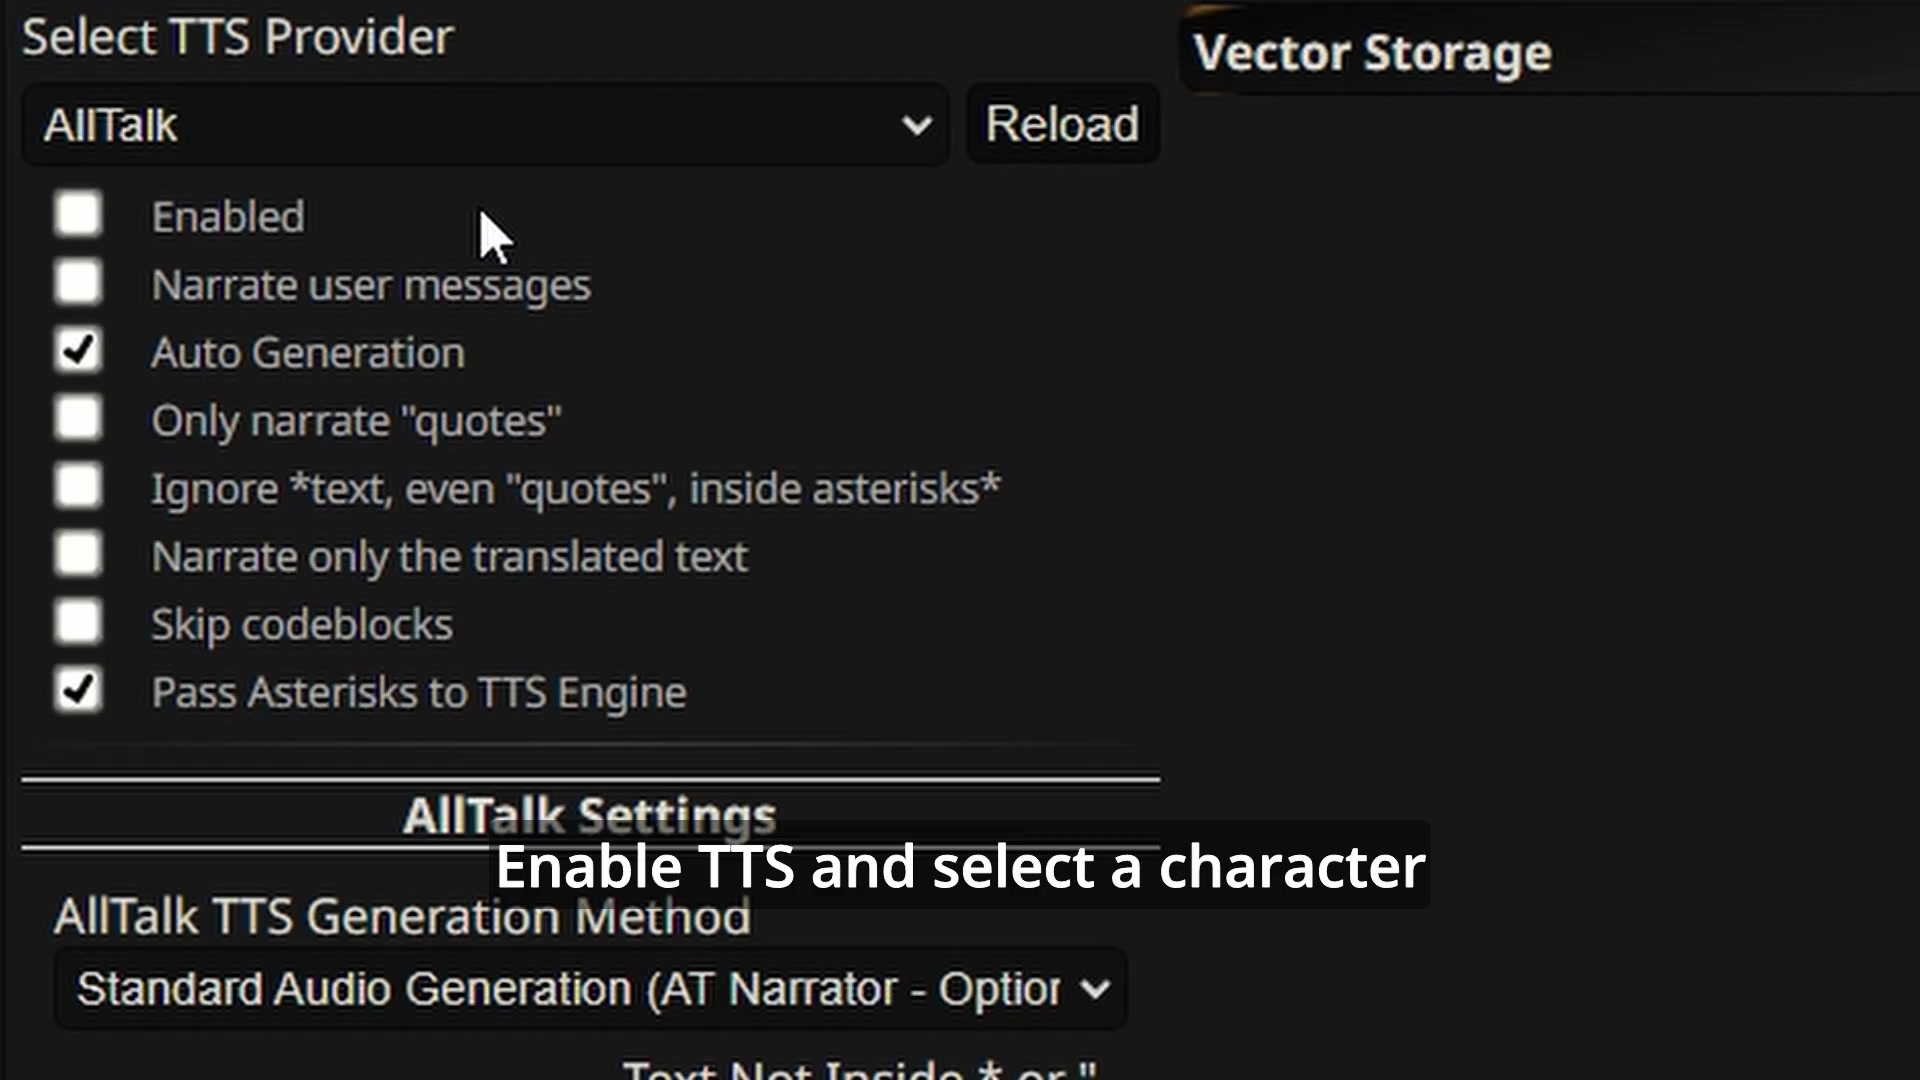Check the "Skip codeblocks" option
Viewport: 1920px width, 1080px height.
(x=78, y=622)
